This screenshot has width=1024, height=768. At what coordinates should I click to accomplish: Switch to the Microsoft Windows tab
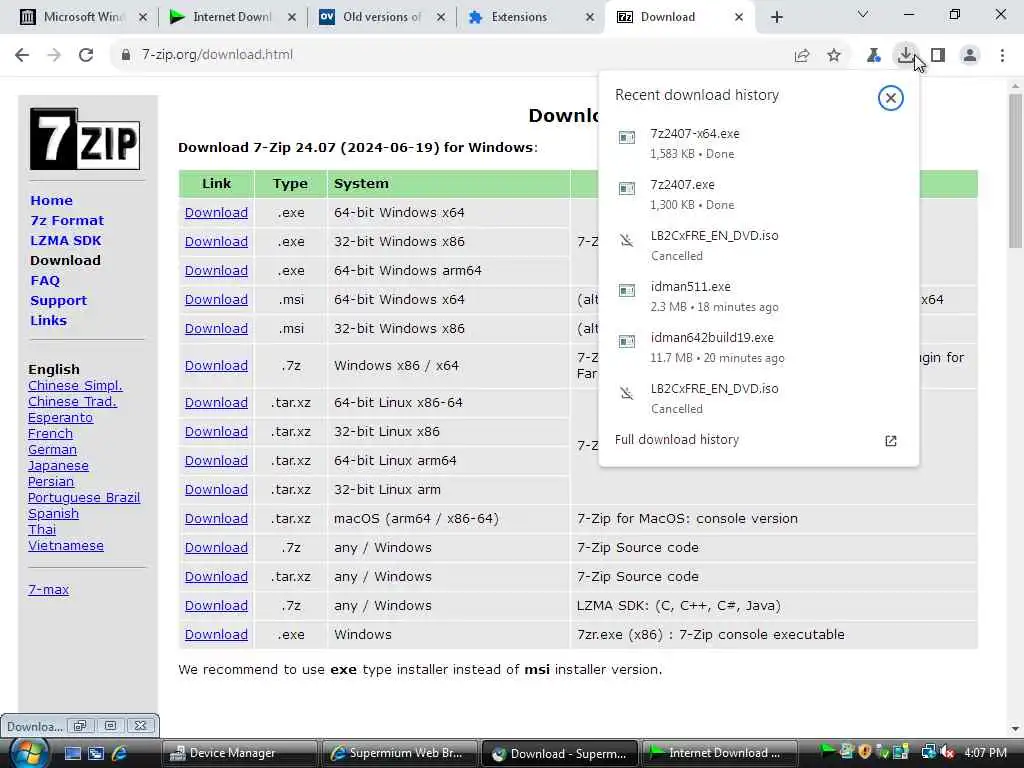pos(82,17)
